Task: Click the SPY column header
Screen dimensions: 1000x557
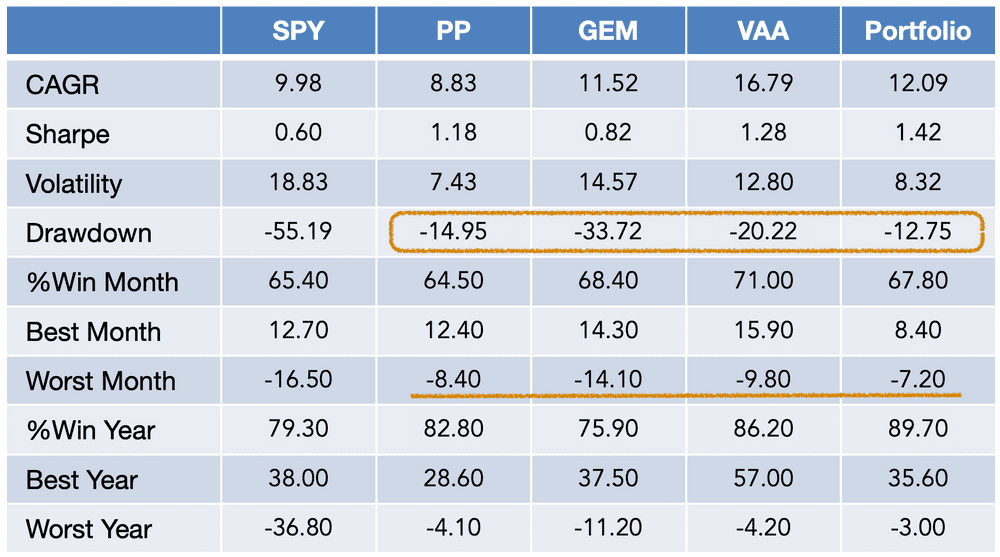Action: point(298,31)
